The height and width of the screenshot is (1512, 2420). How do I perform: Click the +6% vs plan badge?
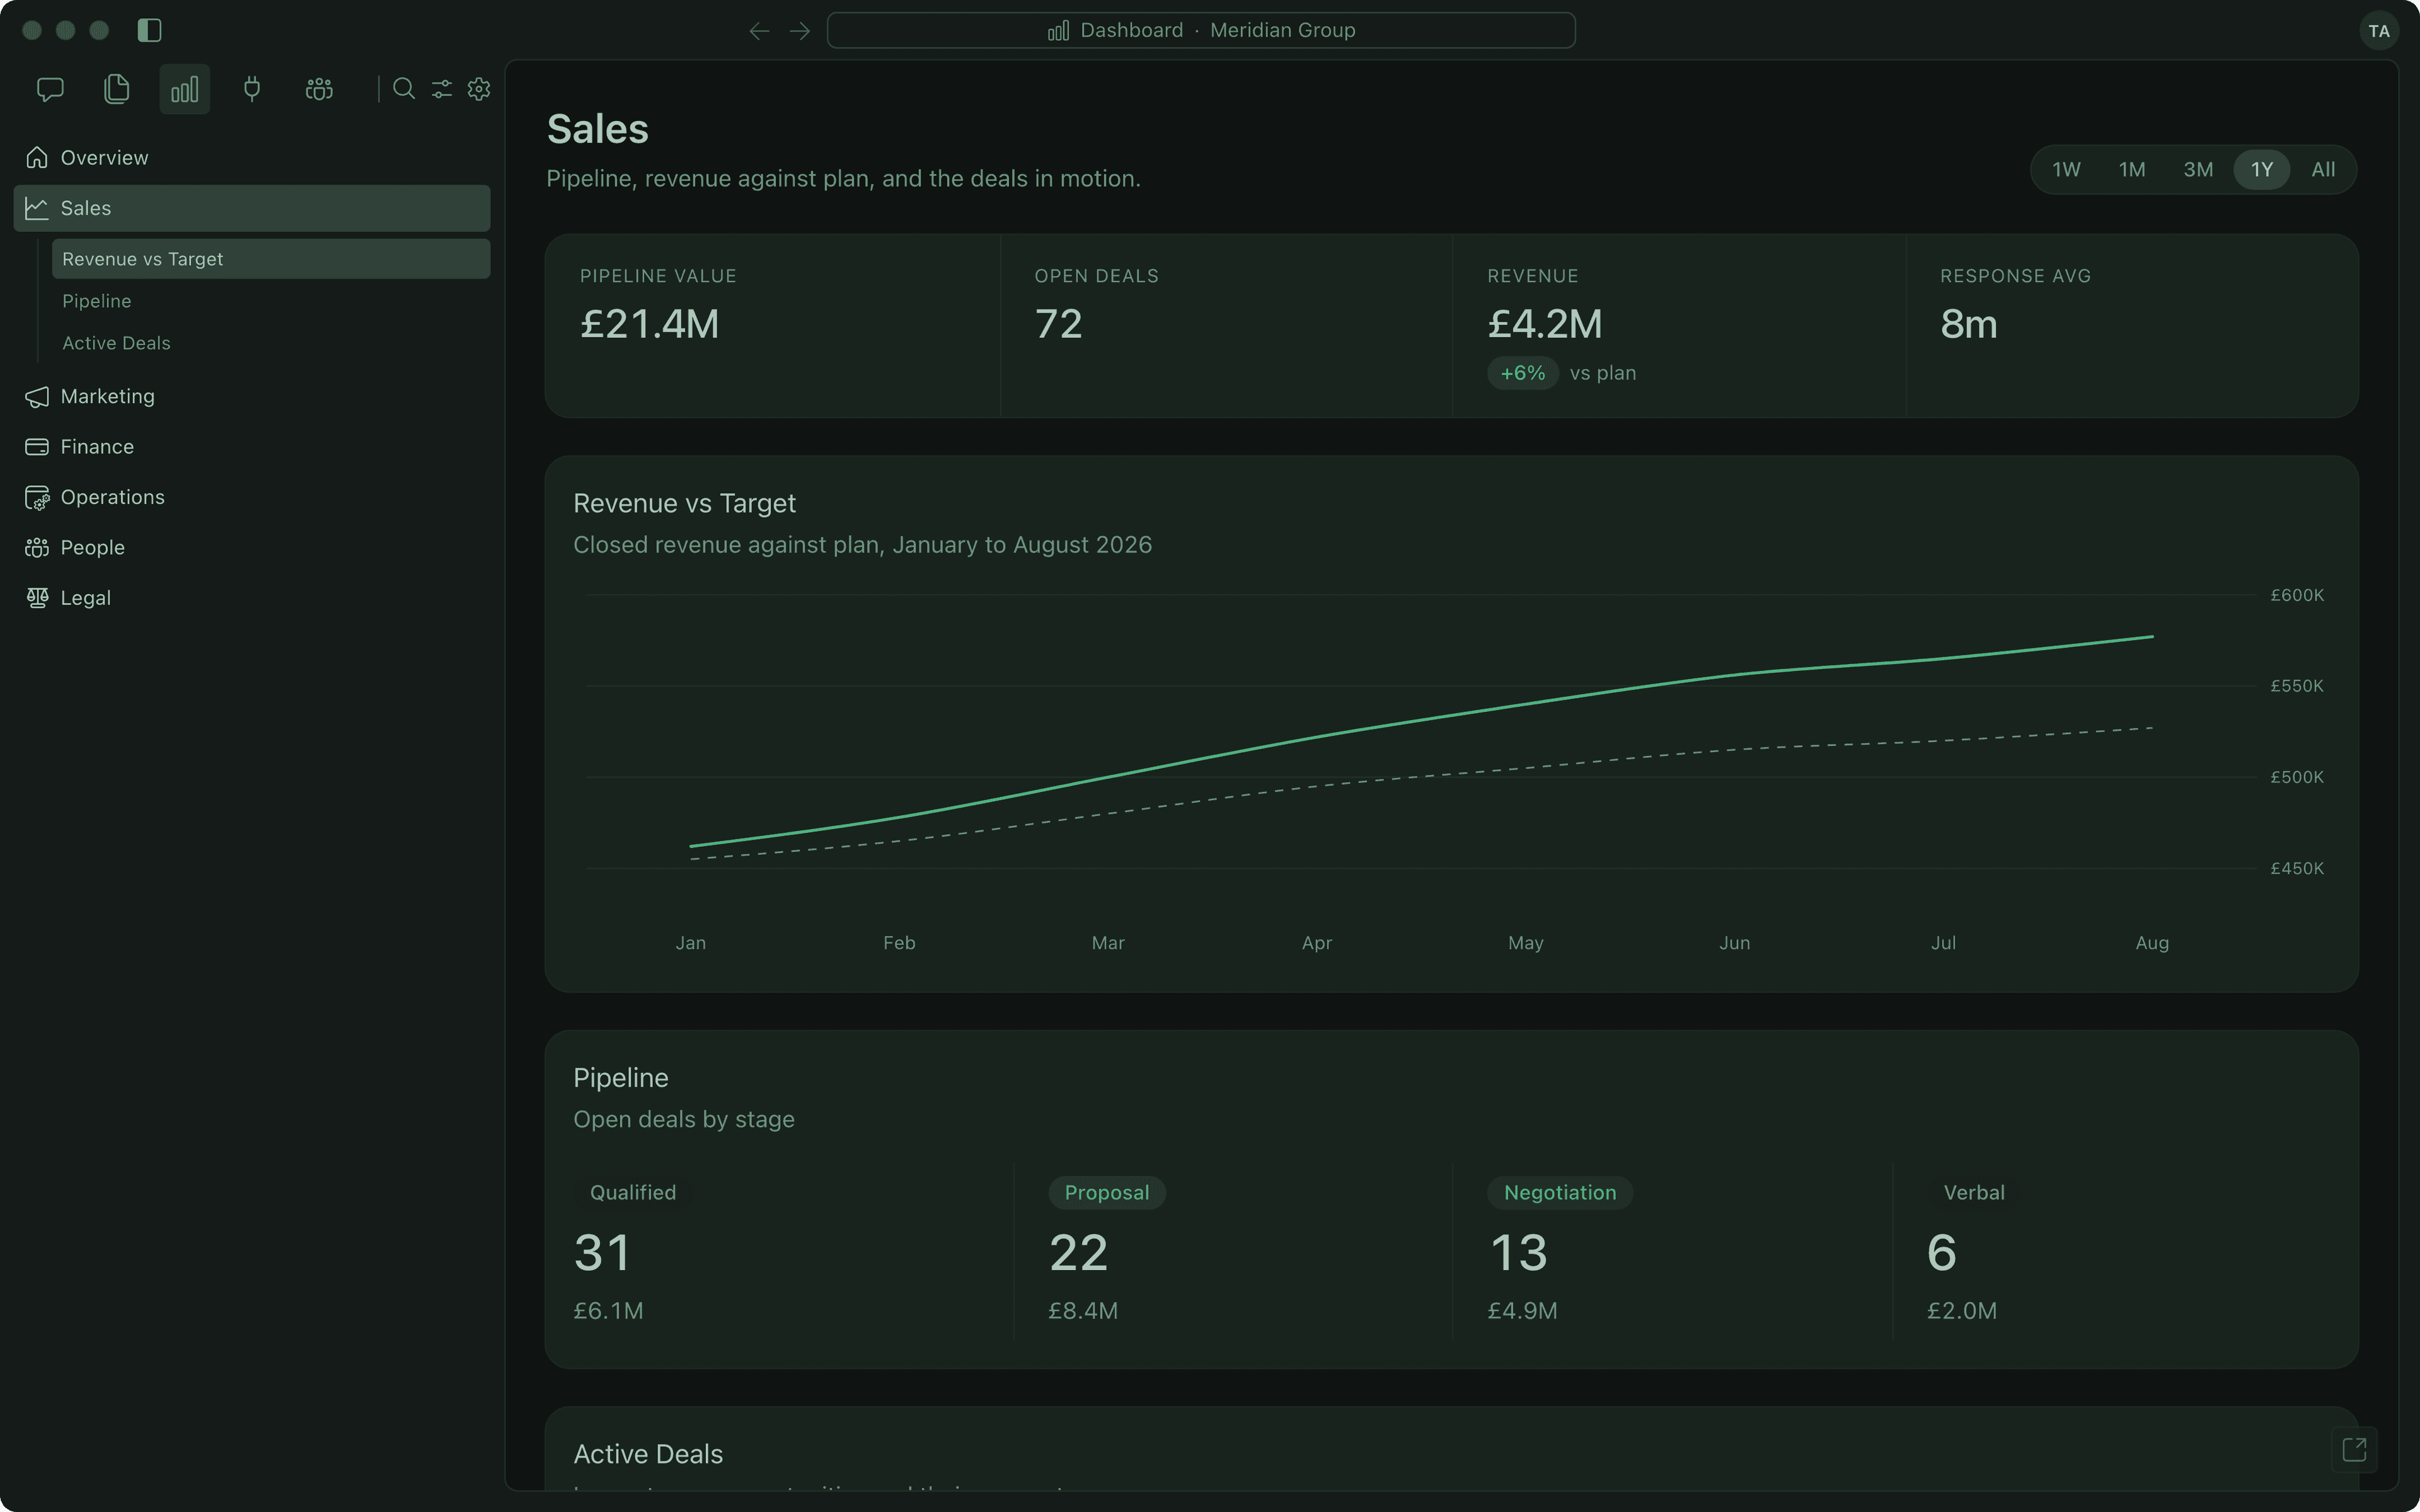click(x=1523, y=373)
